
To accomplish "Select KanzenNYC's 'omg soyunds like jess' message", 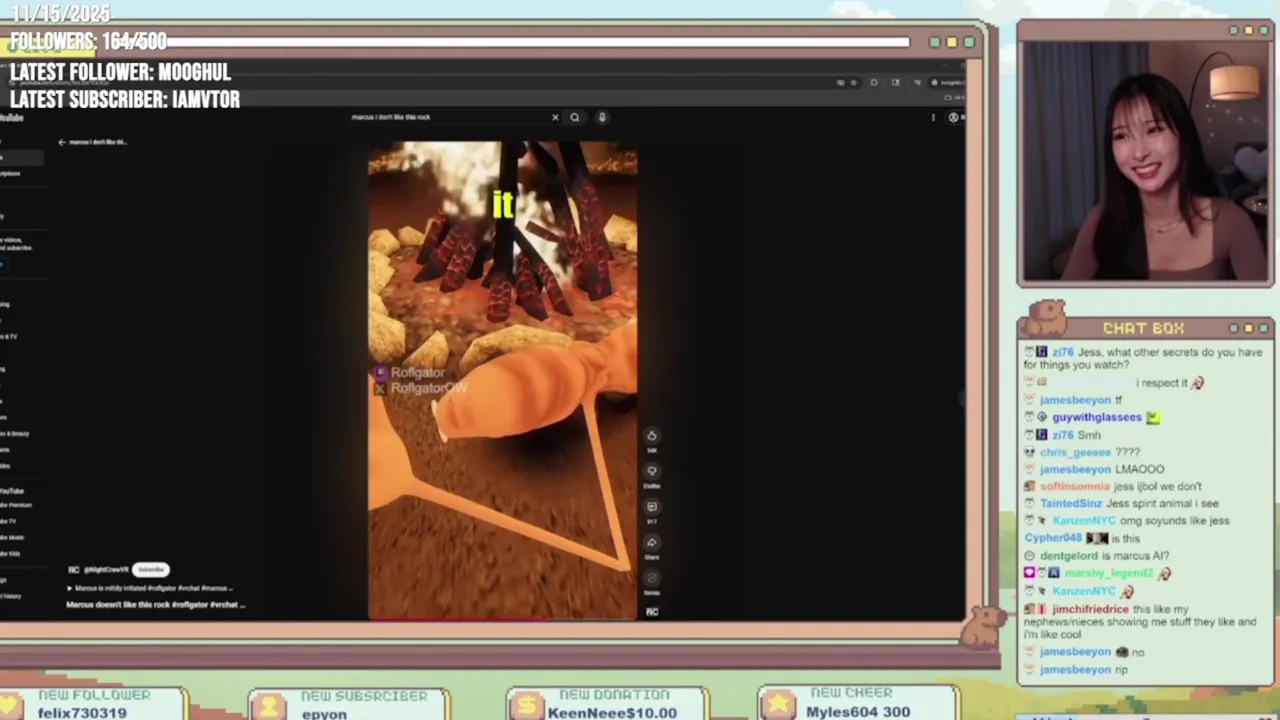I will click(1127, 520).
